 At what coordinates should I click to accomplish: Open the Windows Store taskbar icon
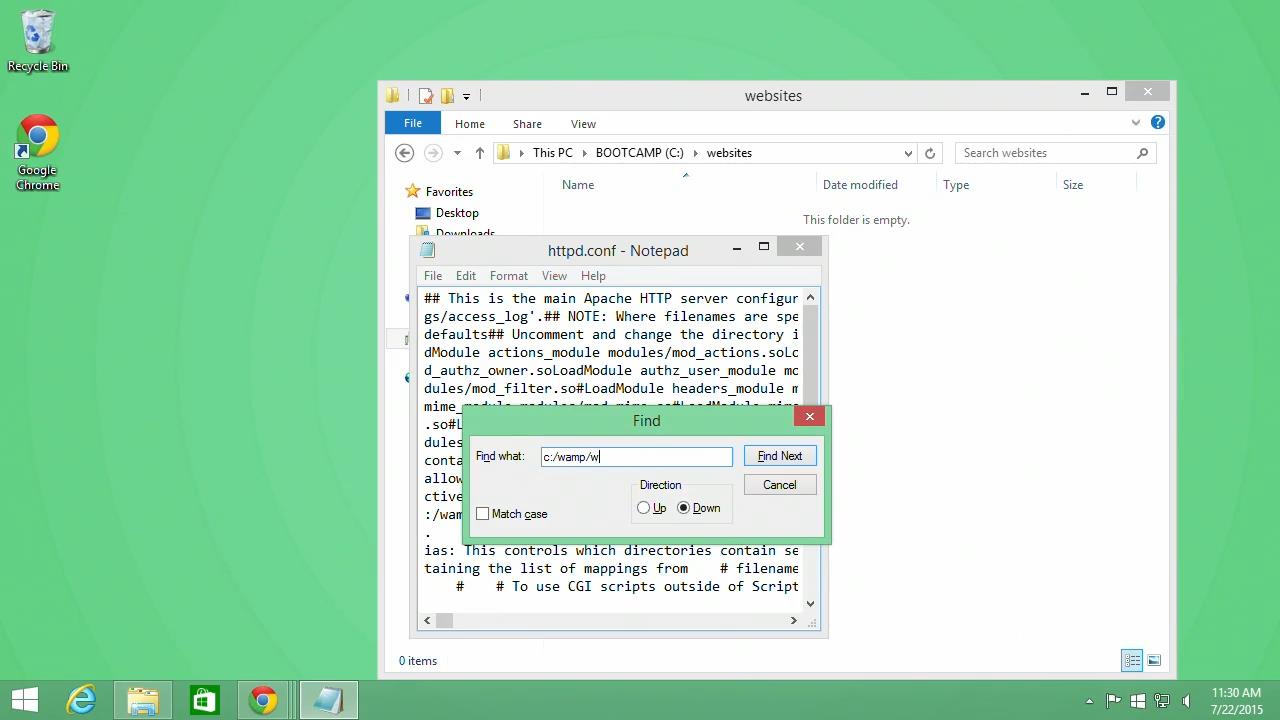pyautogui.click(x=204, y=700)
